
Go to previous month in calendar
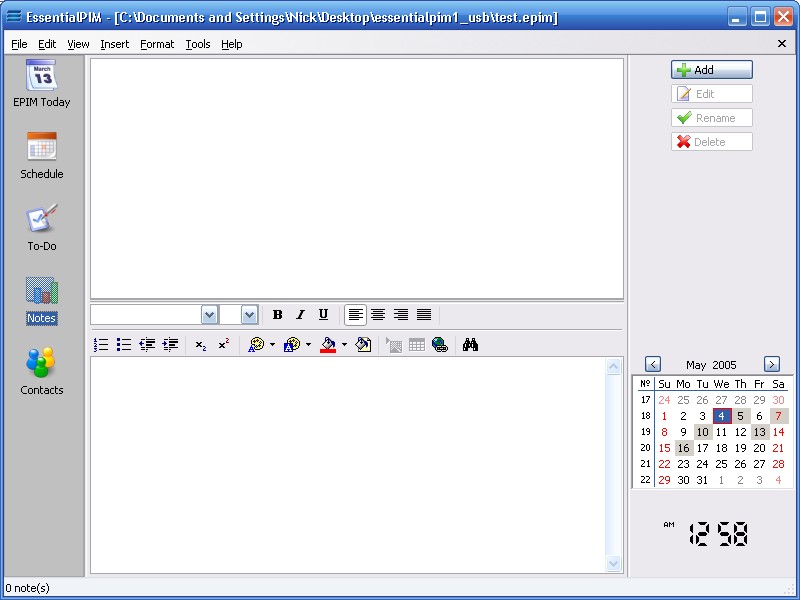coord(653,364)
